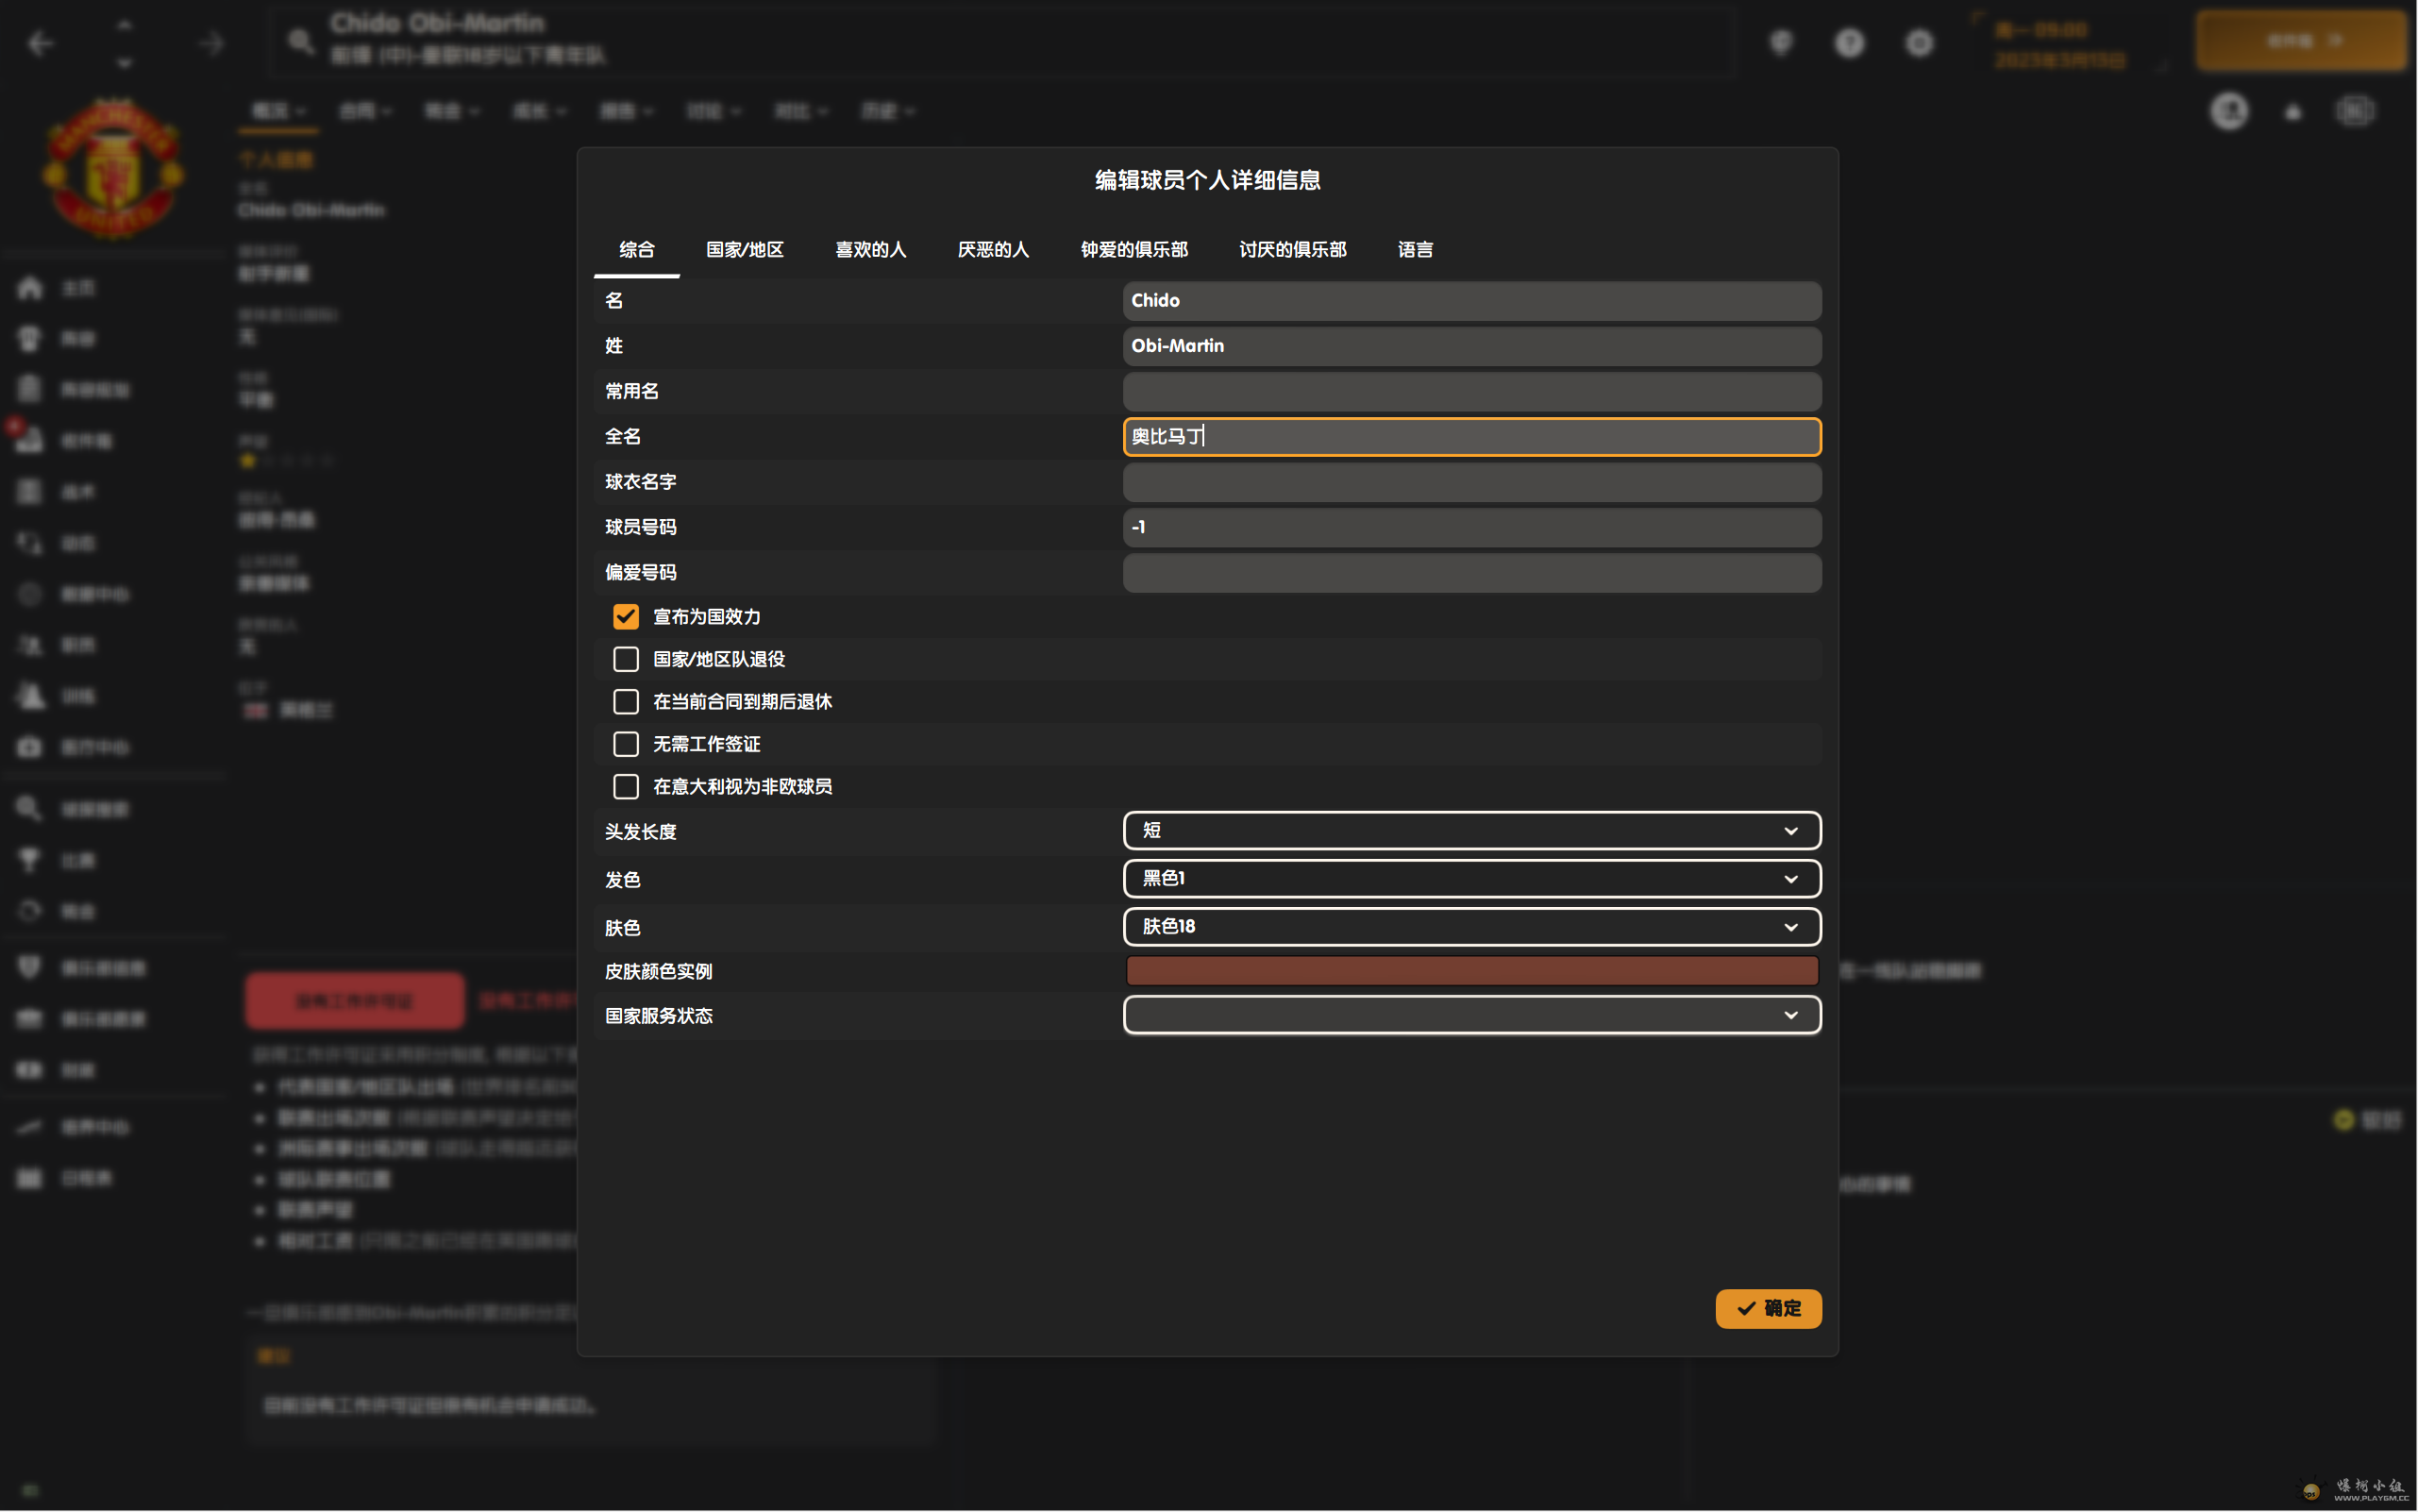Open the home icon in the sidebar
This screenshot has width=2418, height=1512.
pyautogui.click(x=30, y=288)
